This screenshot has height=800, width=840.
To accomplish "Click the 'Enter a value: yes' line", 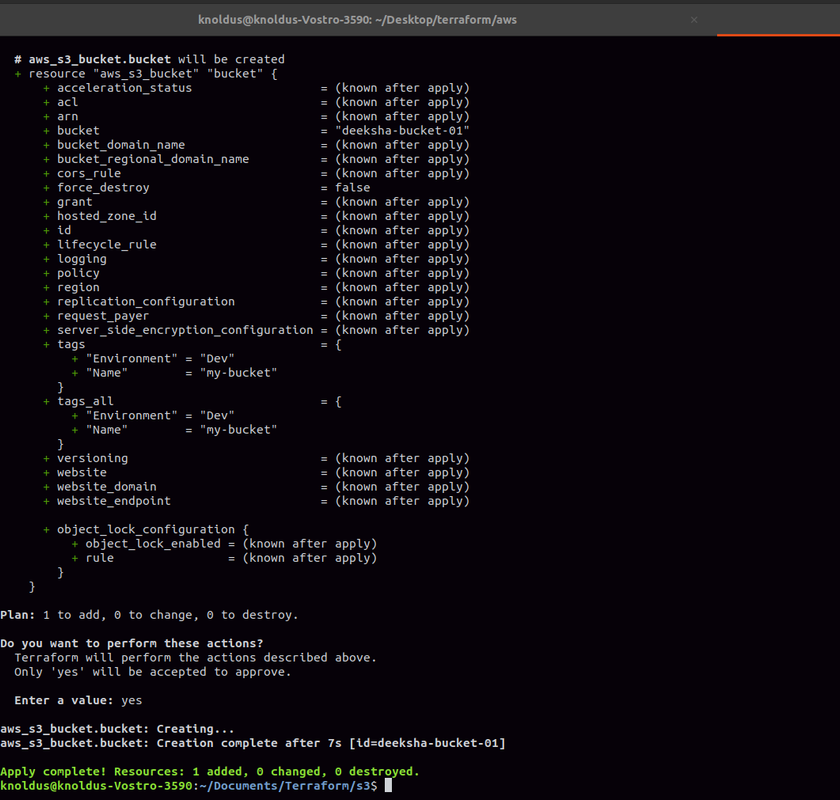I will pyautogui.click(x=78, y=700).
